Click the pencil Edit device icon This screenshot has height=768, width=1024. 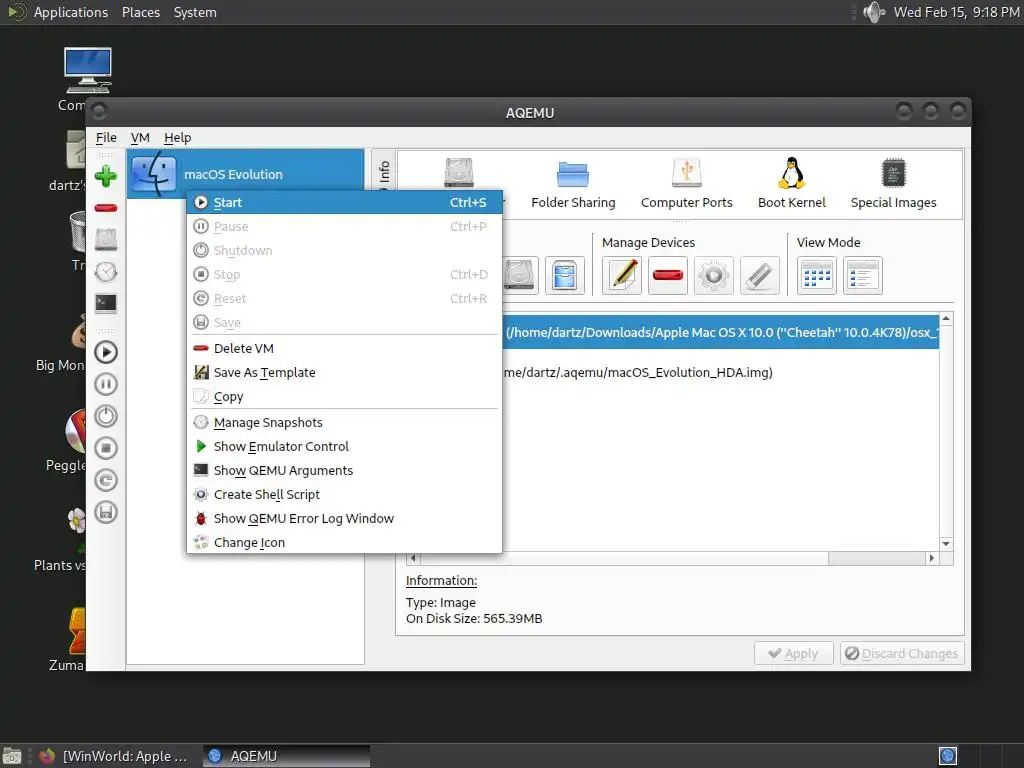click(x=622, y=276)
